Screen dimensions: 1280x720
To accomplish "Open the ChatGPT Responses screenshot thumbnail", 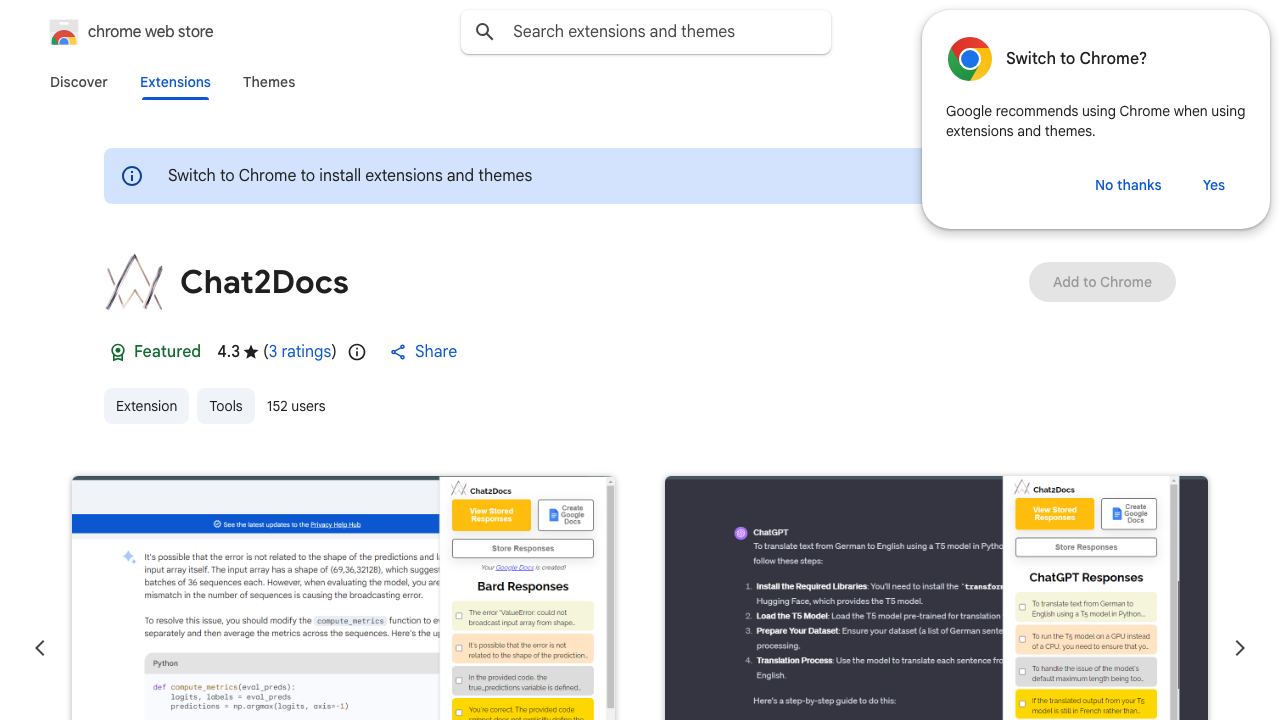I will click(x=936, y=598).
